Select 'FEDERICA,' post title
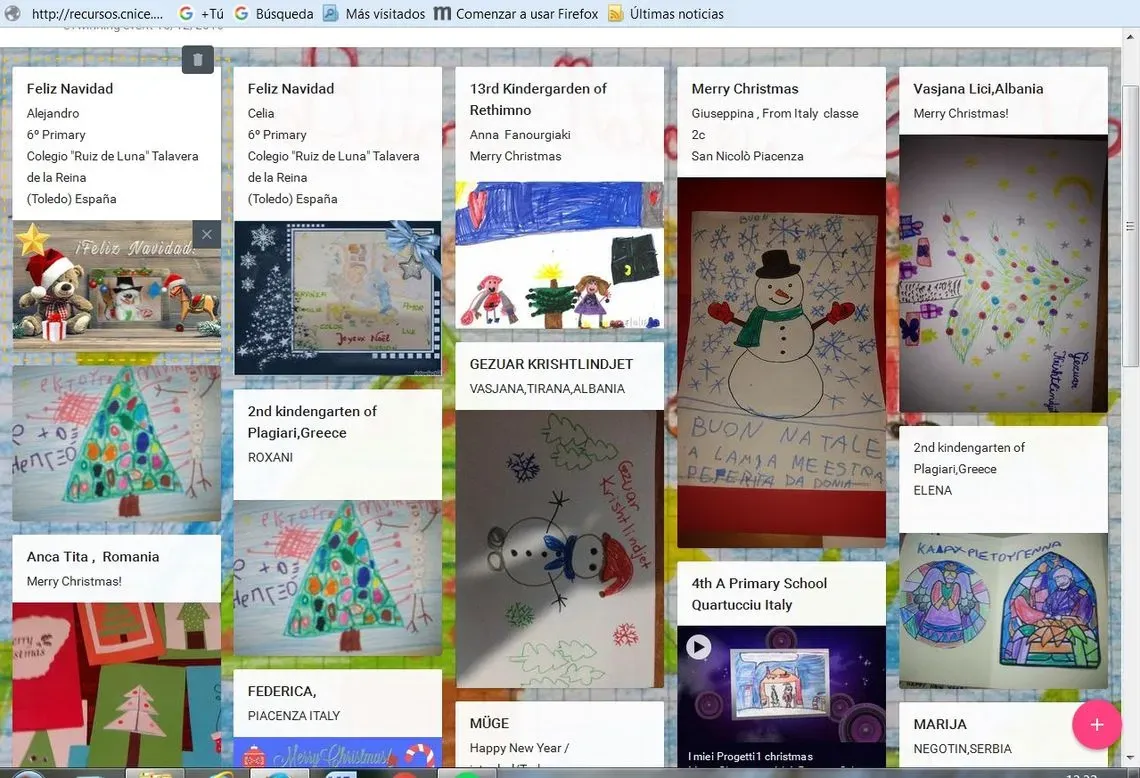The width and height of the screenshot is (1140, 778). click(281, 691)
